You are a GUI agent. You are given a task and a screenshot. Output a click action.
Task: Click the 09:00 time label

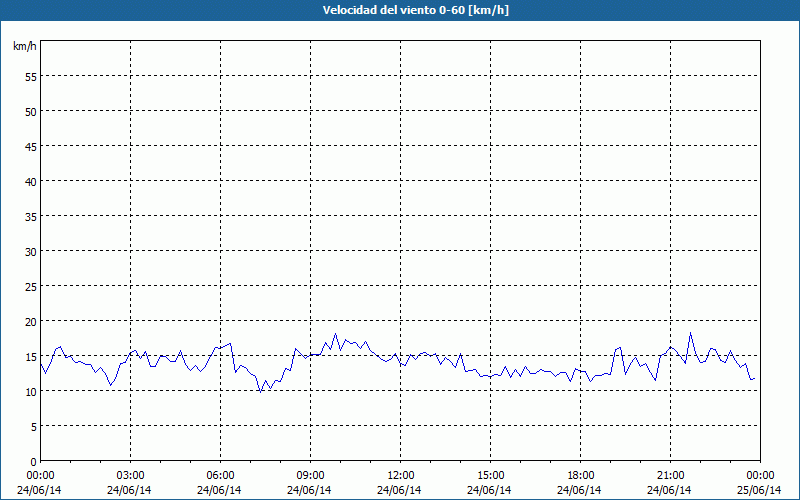[310, 476]
